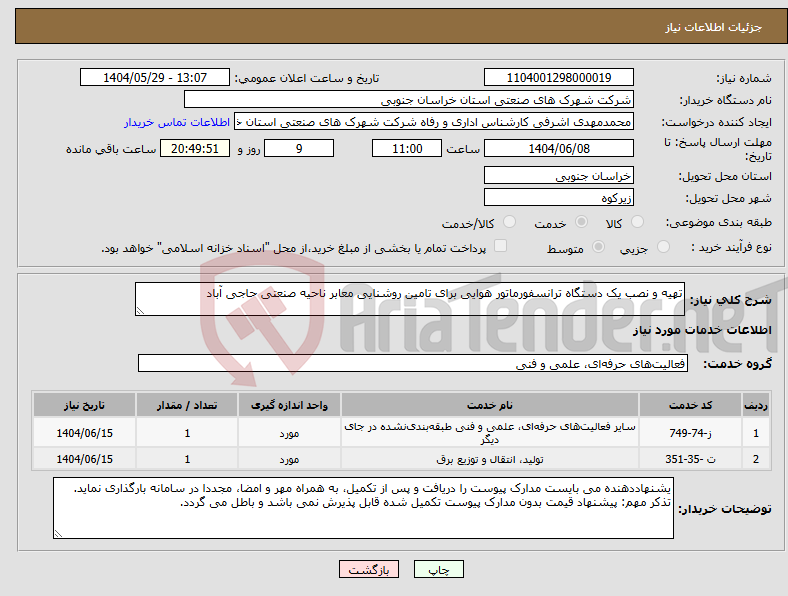
Task: Click the row 2 date 1404/06/15
Action: 84,459
